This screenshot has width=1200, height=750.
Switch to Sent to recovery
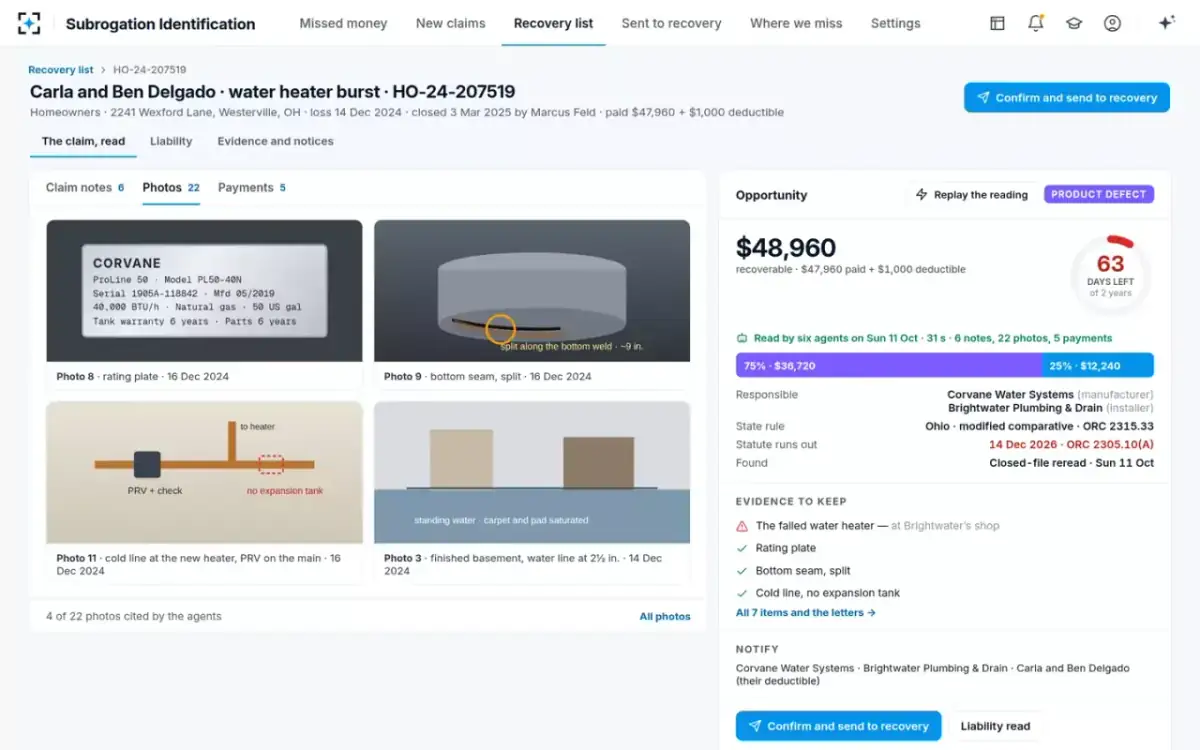click(671, 23)
